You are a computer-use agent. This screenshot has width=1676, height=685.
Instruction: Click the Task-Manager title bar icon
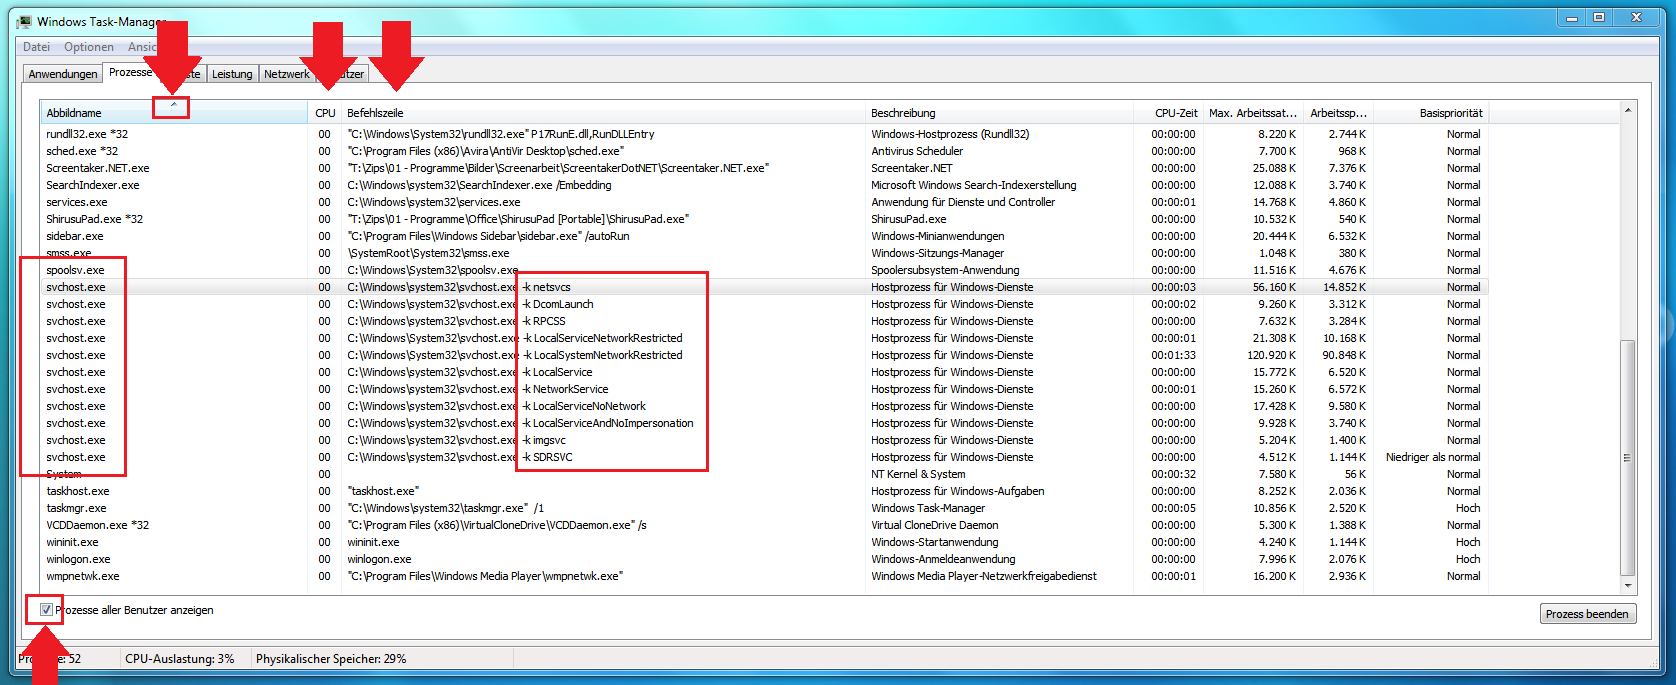pos(24,21)
